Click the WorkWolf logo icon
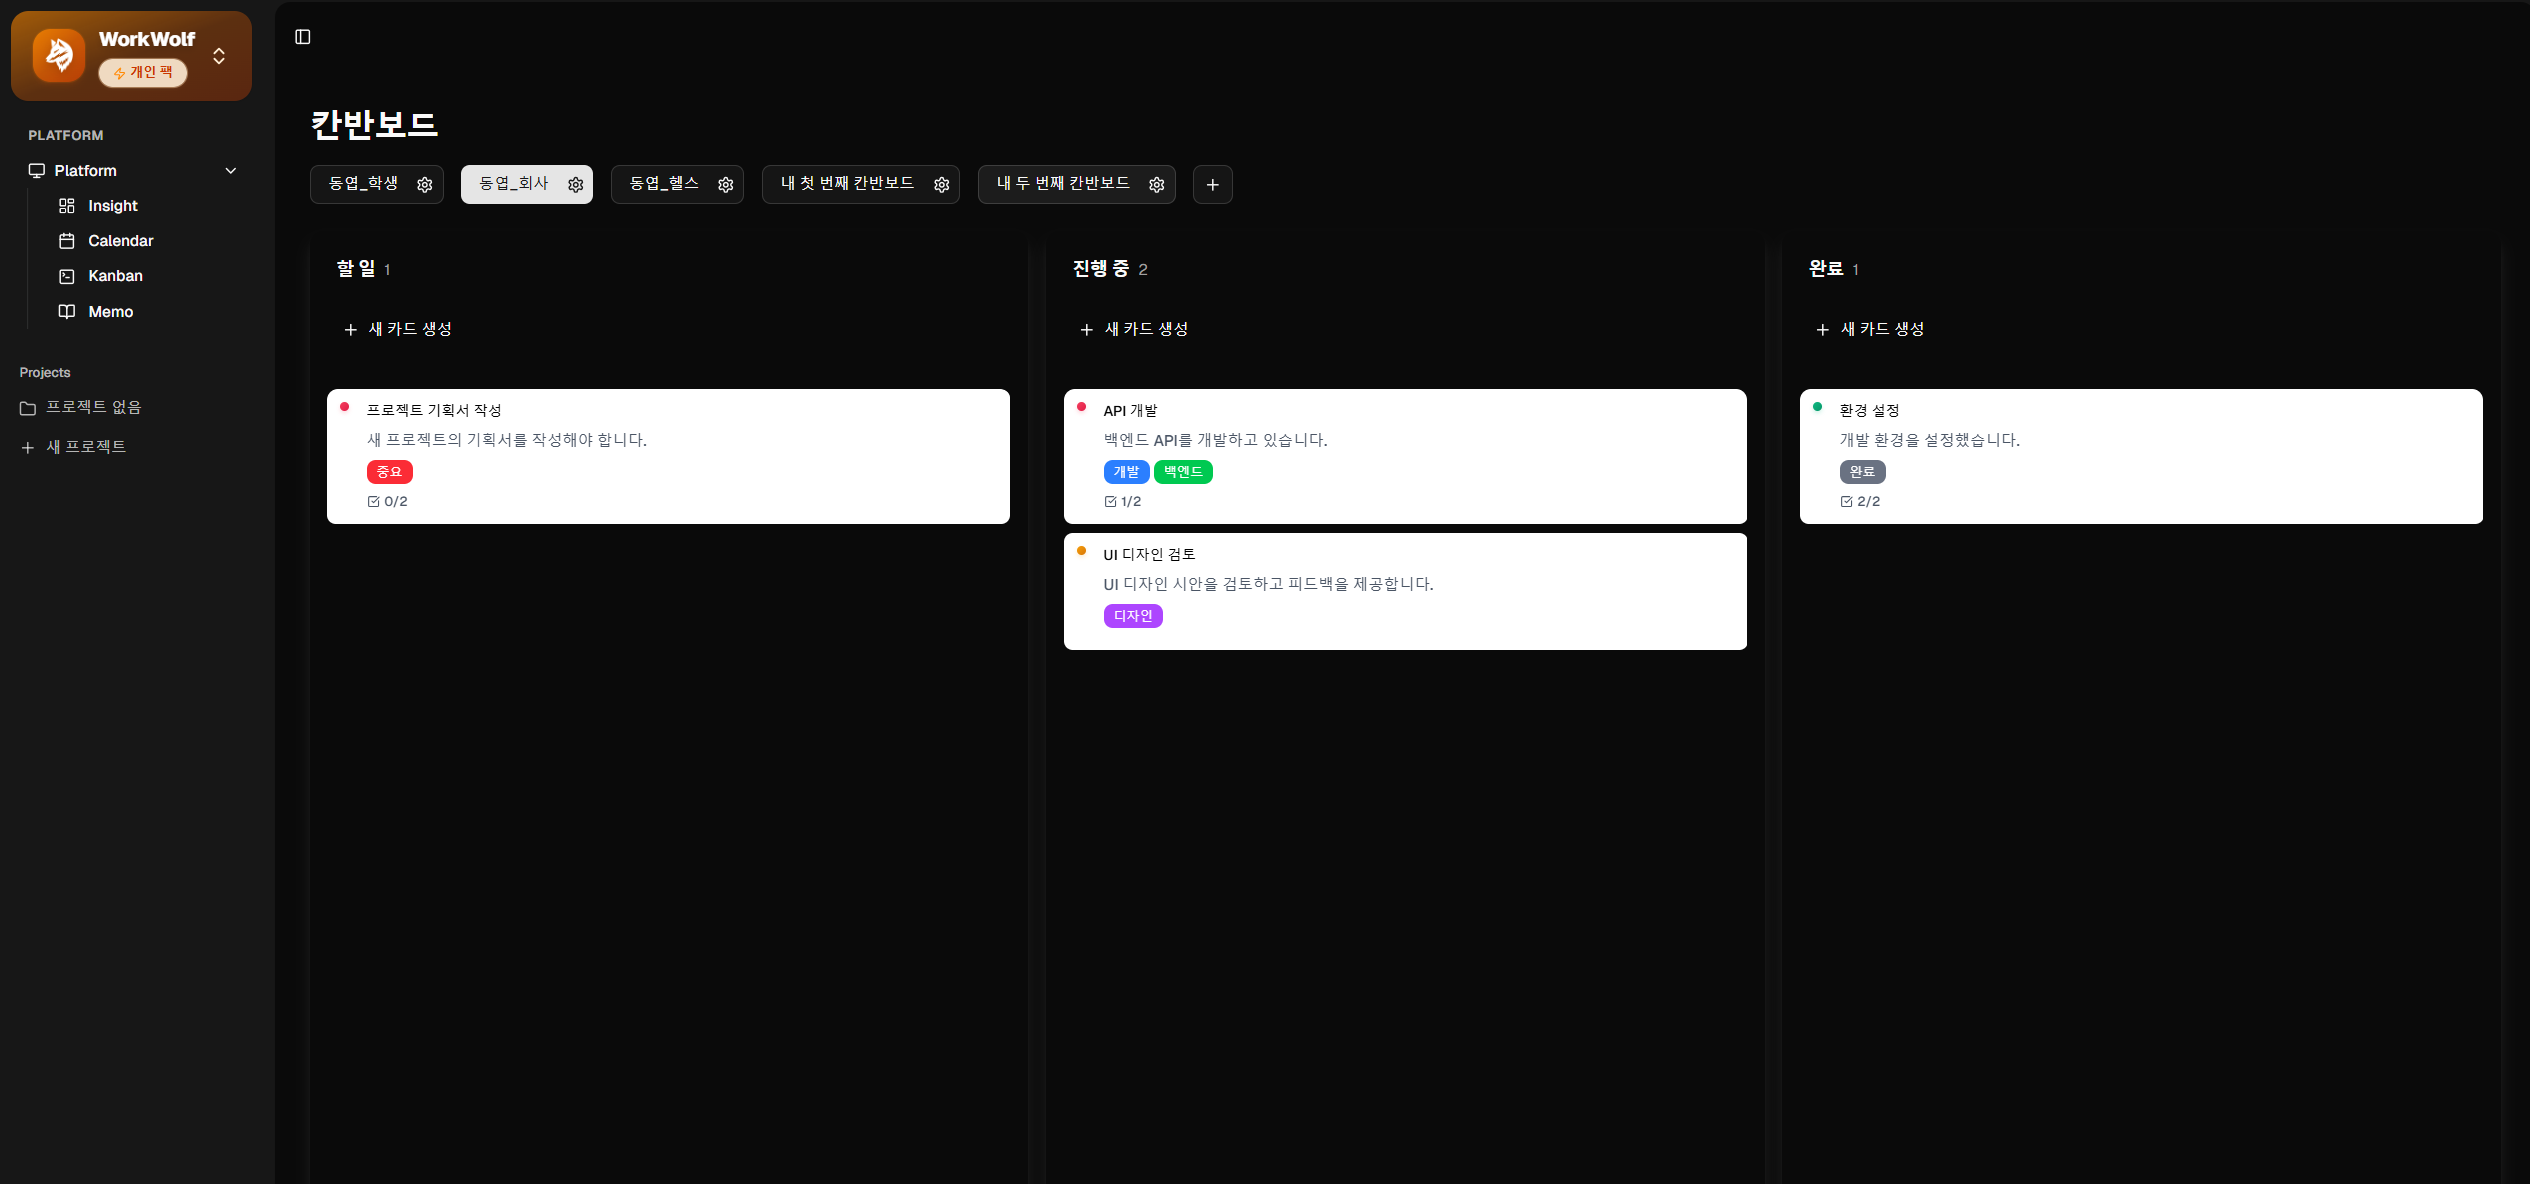The image size is (2530, 1184). [x=57, y=55]
